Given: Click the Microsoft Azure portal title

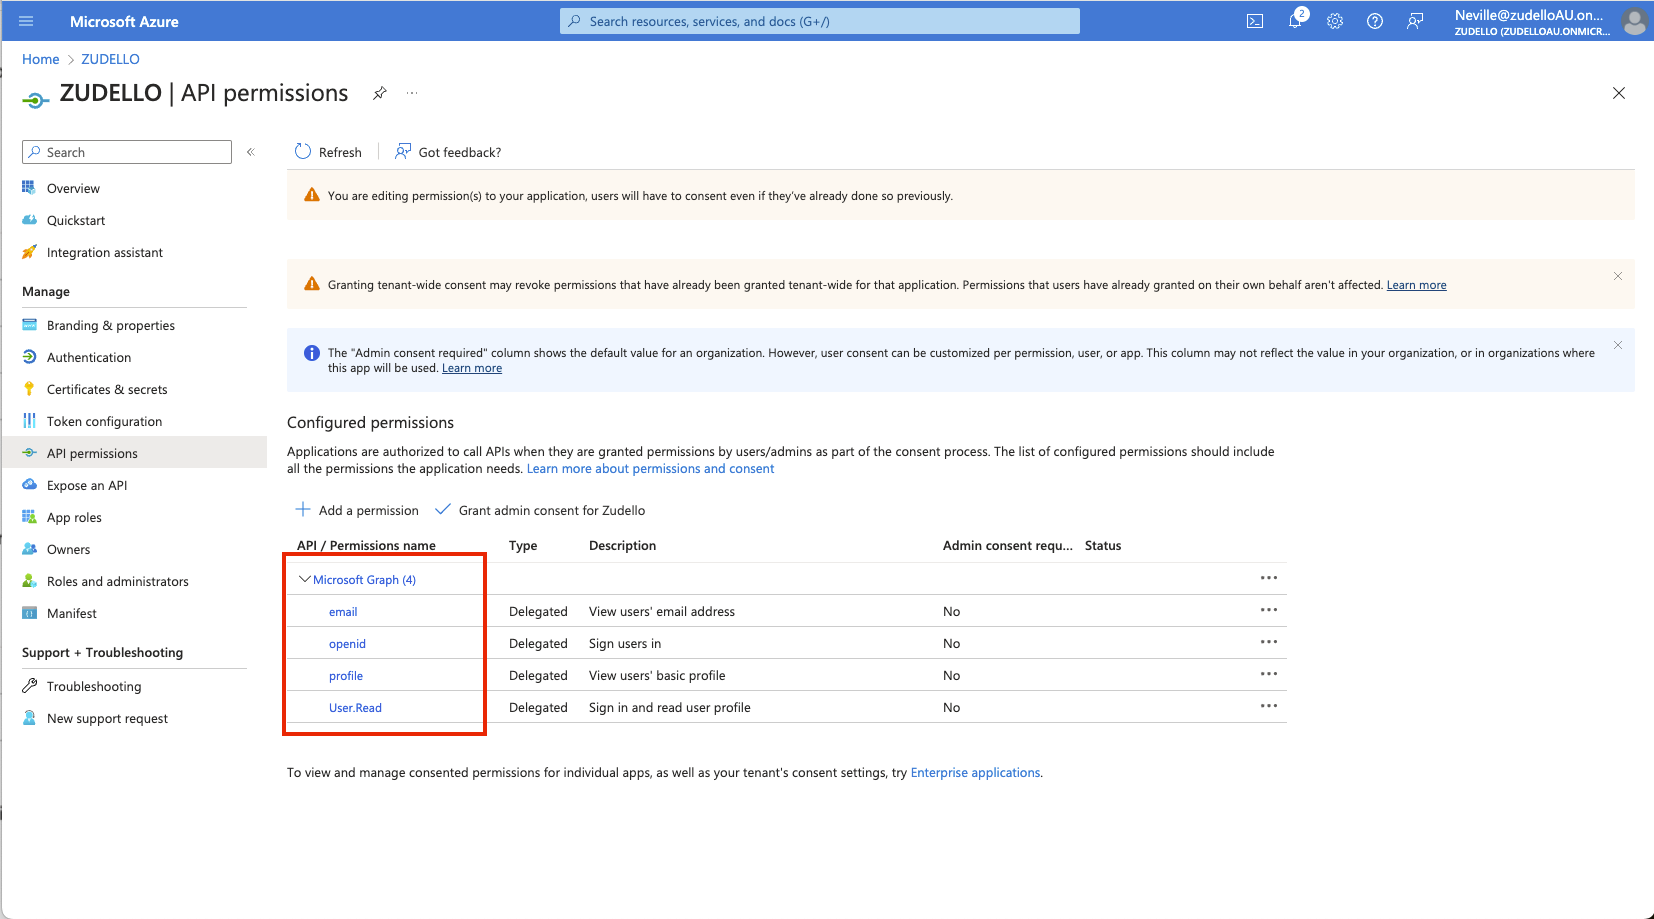Looking at the screenshot, I should tap(124, 21).
